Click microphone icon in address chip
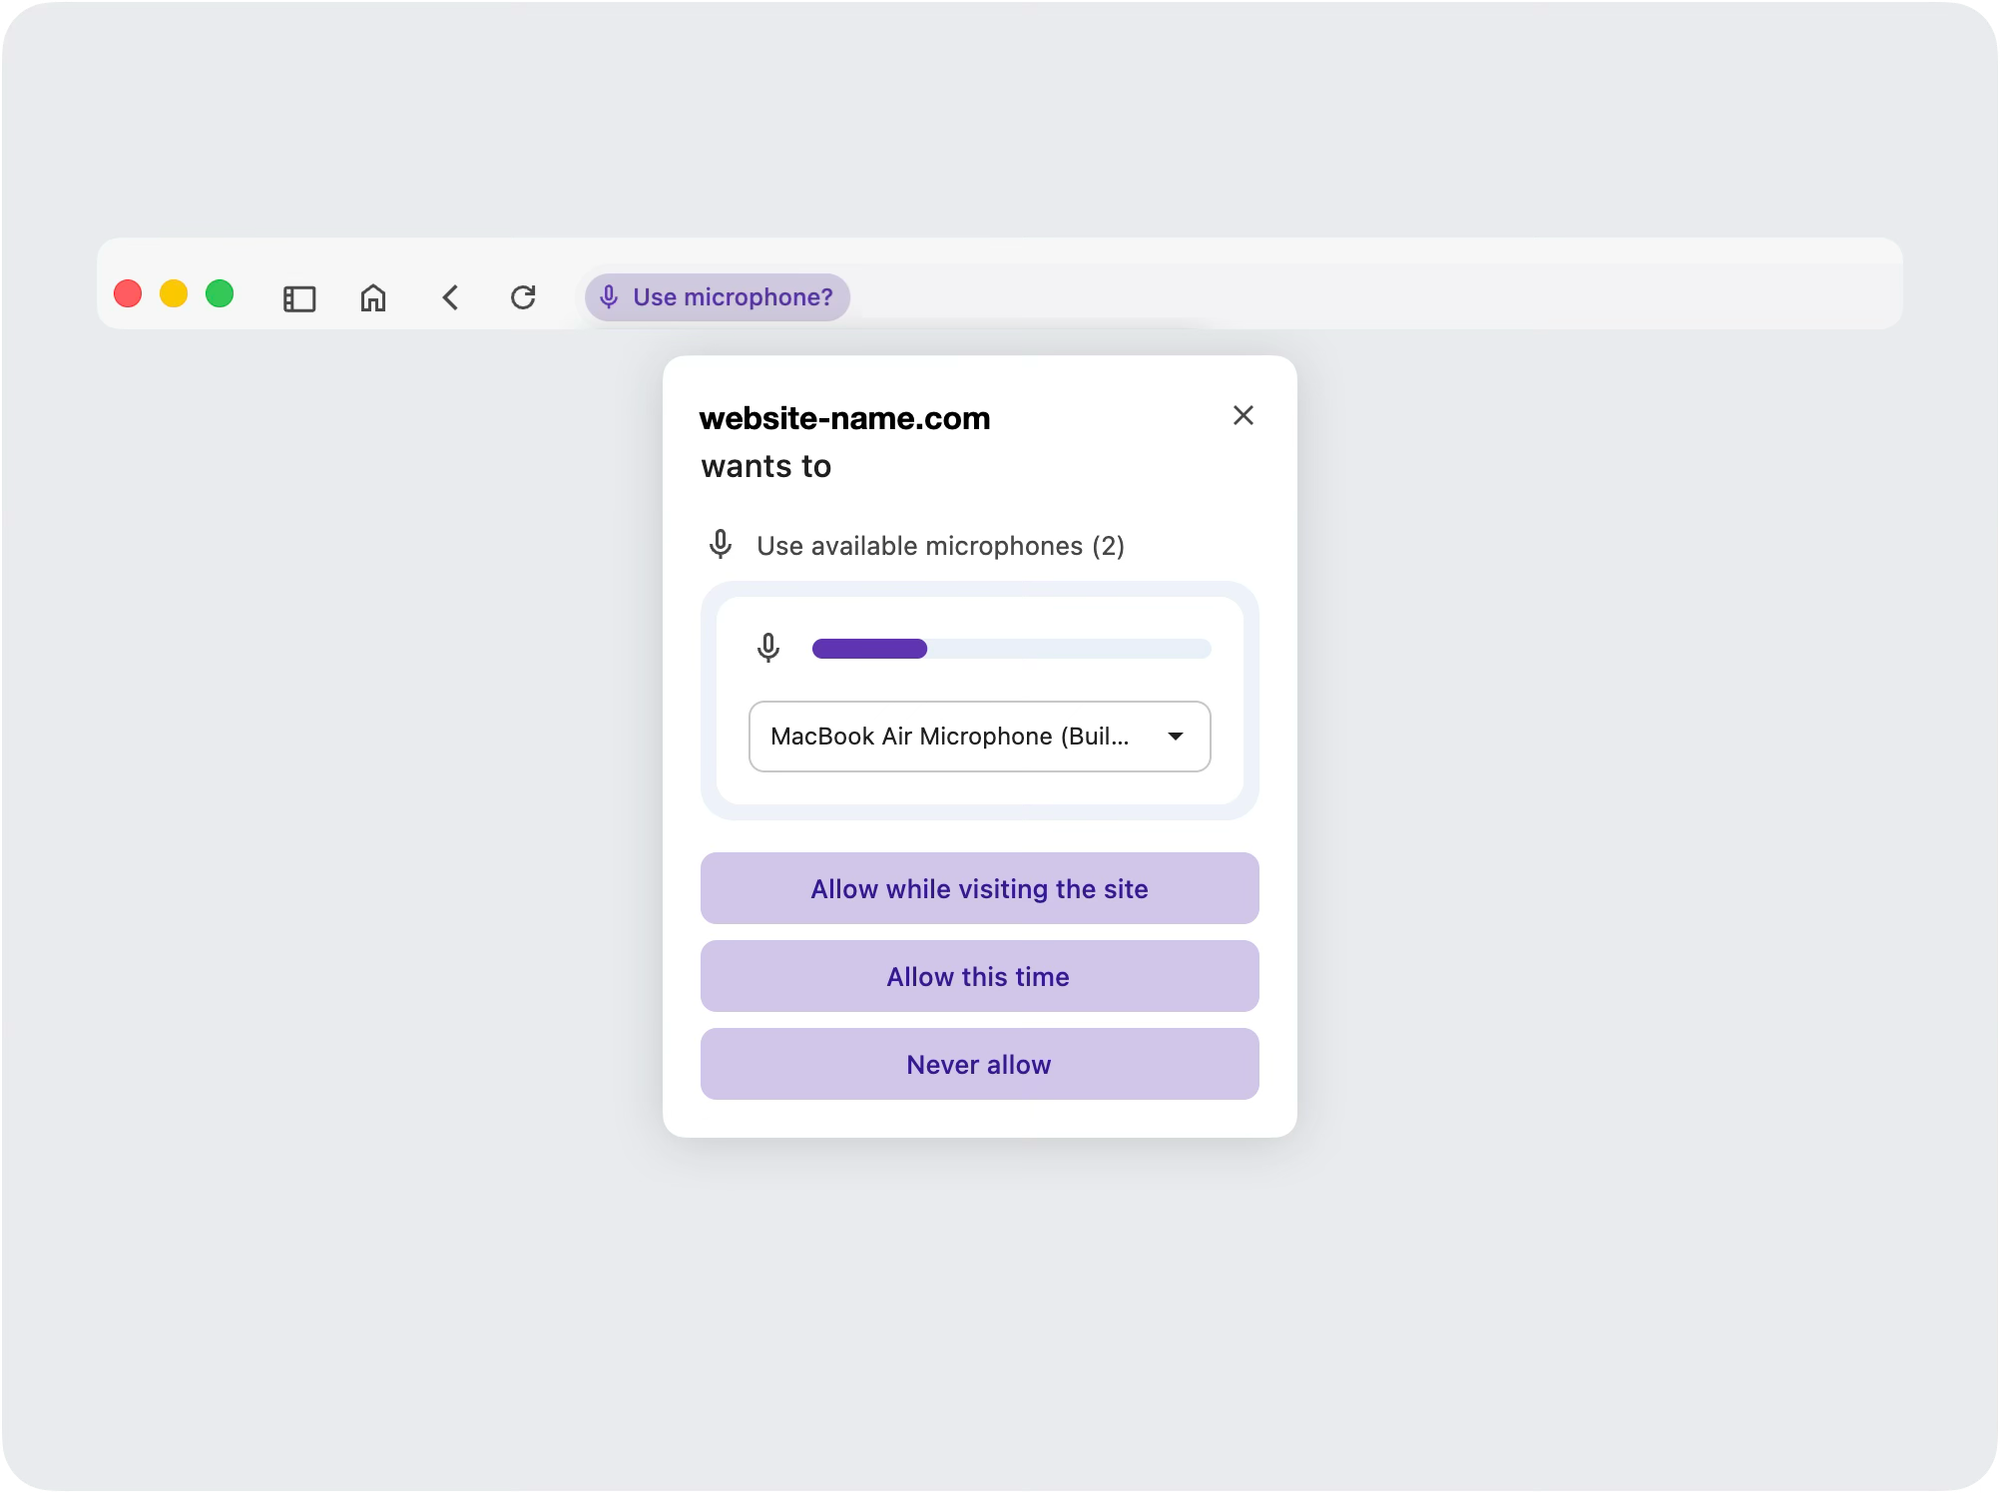Screen dimensions: 2000x1493 click(609, 297)
